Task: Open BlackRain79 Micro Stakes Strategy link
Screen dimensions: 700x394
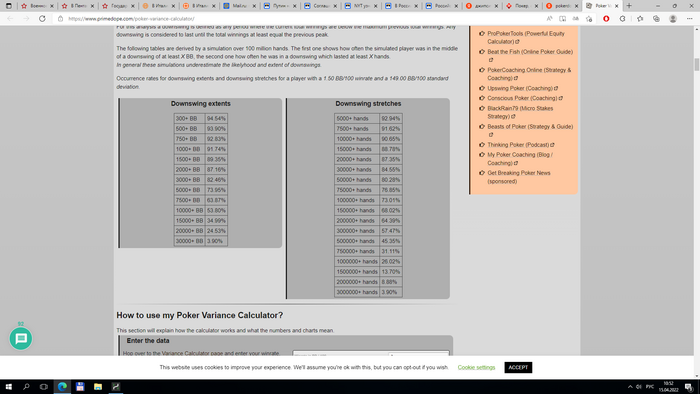Action: [520, 112]
